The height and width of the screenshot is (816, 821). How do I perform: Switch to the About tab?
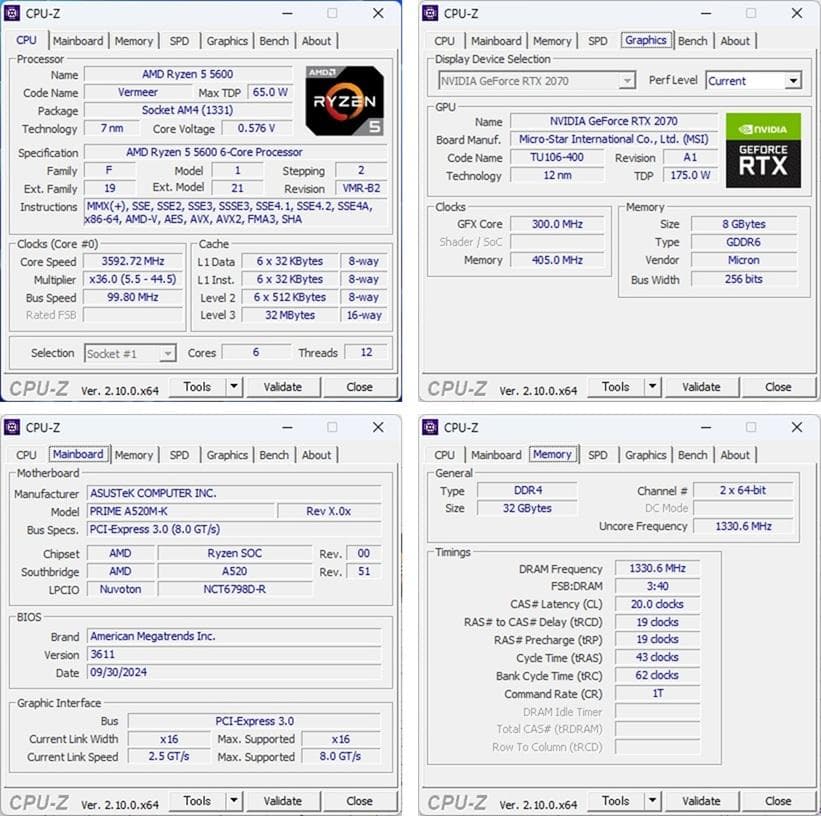(x=317, y=40)
